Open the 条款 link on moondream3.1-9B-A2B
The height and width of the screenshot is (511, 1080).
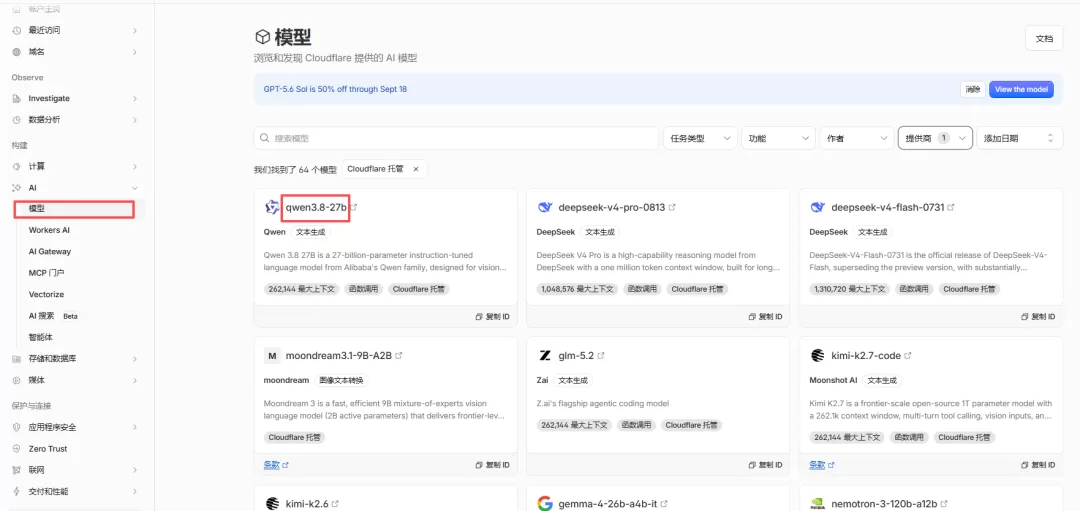(276, 465)
